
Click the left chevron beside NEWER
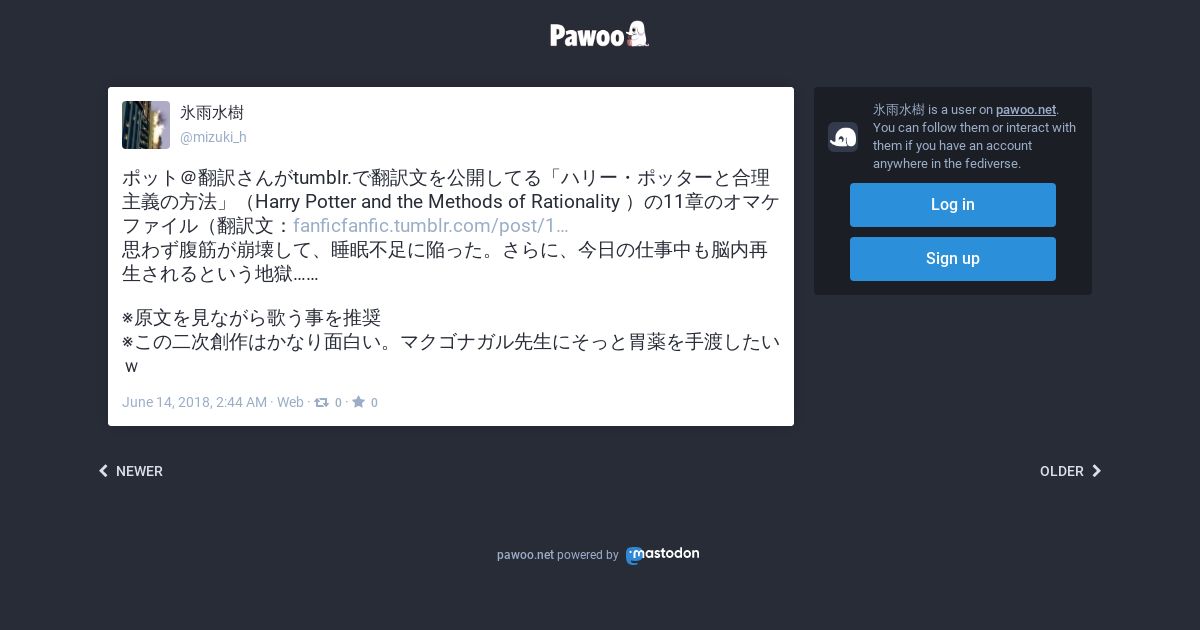click(x=103, y=471)
